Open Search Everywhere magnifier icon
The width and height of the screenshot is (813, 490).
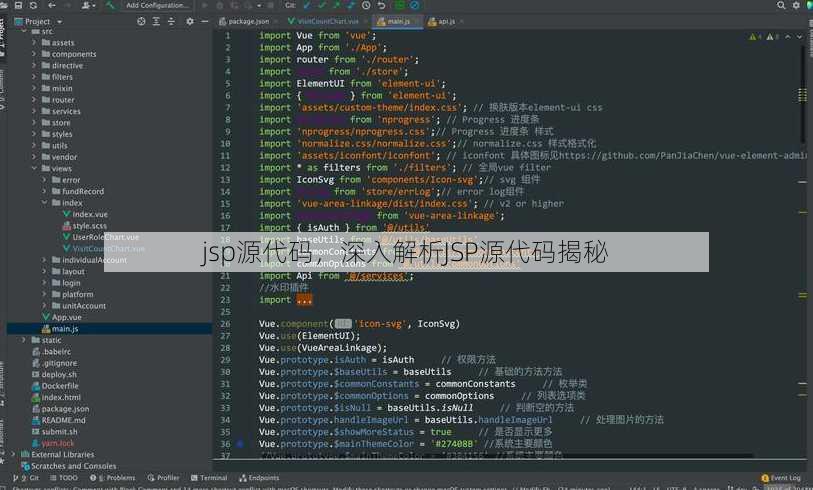coord(781,5)
